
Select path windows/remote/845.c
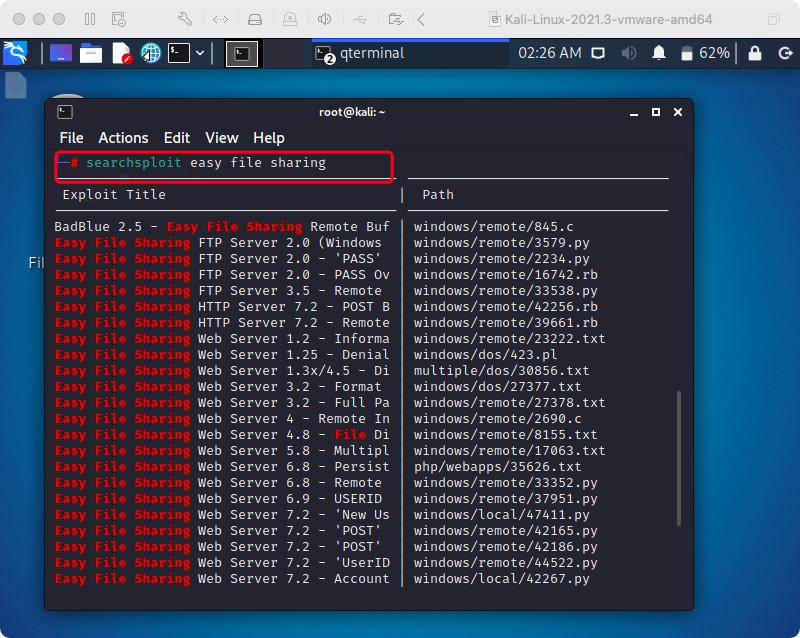click(x=493, y=227)
